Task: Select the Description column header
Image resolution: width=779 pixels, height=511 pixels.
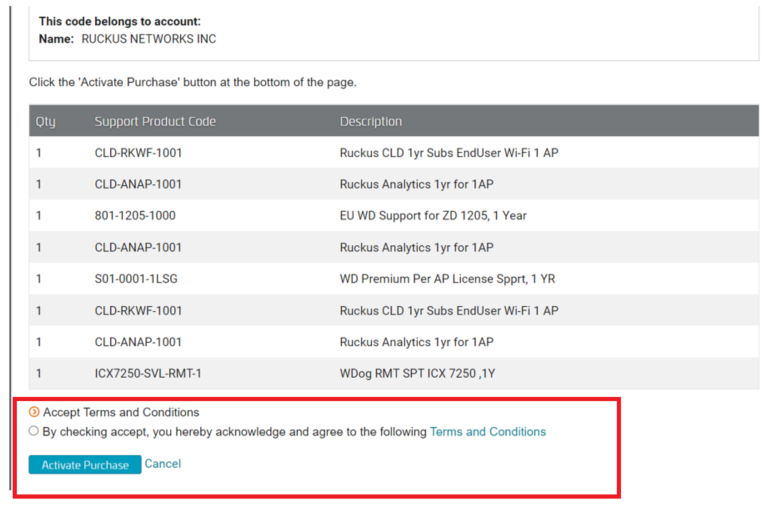Action: pos(371,121)
